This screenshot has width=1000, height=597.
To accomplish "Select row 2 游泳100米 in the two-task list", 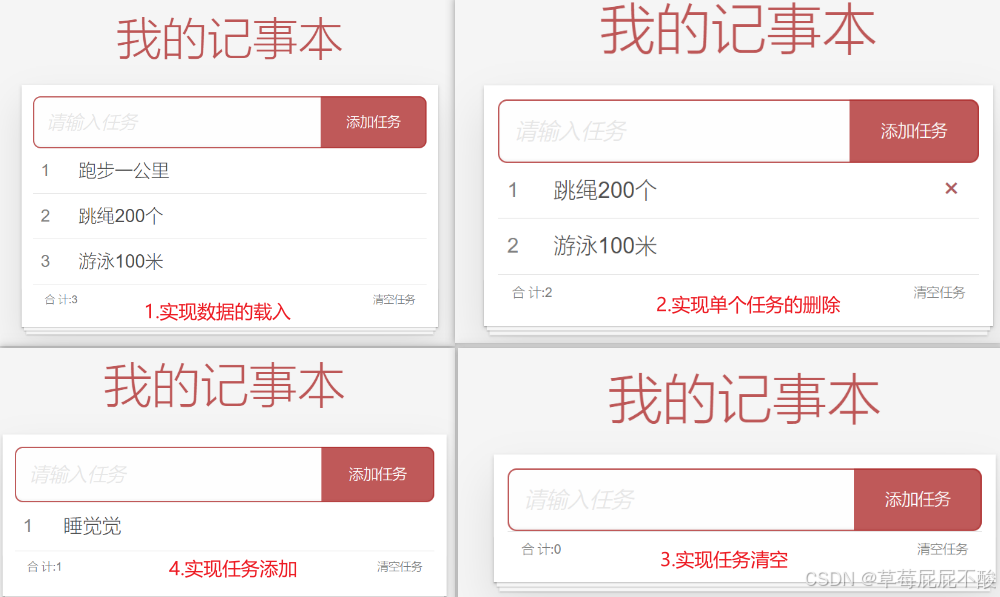I will point(739,246).
